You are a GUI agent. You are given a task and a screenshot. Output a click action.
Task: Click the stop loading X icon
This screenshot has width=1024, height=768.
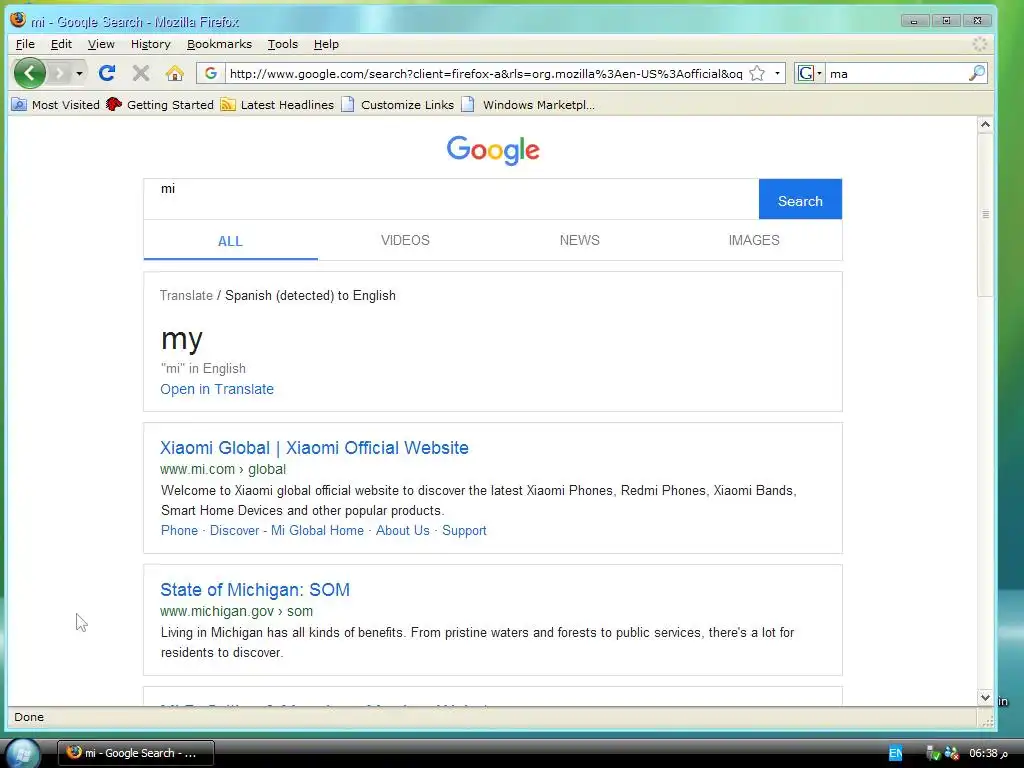click(x=140, y=73)
